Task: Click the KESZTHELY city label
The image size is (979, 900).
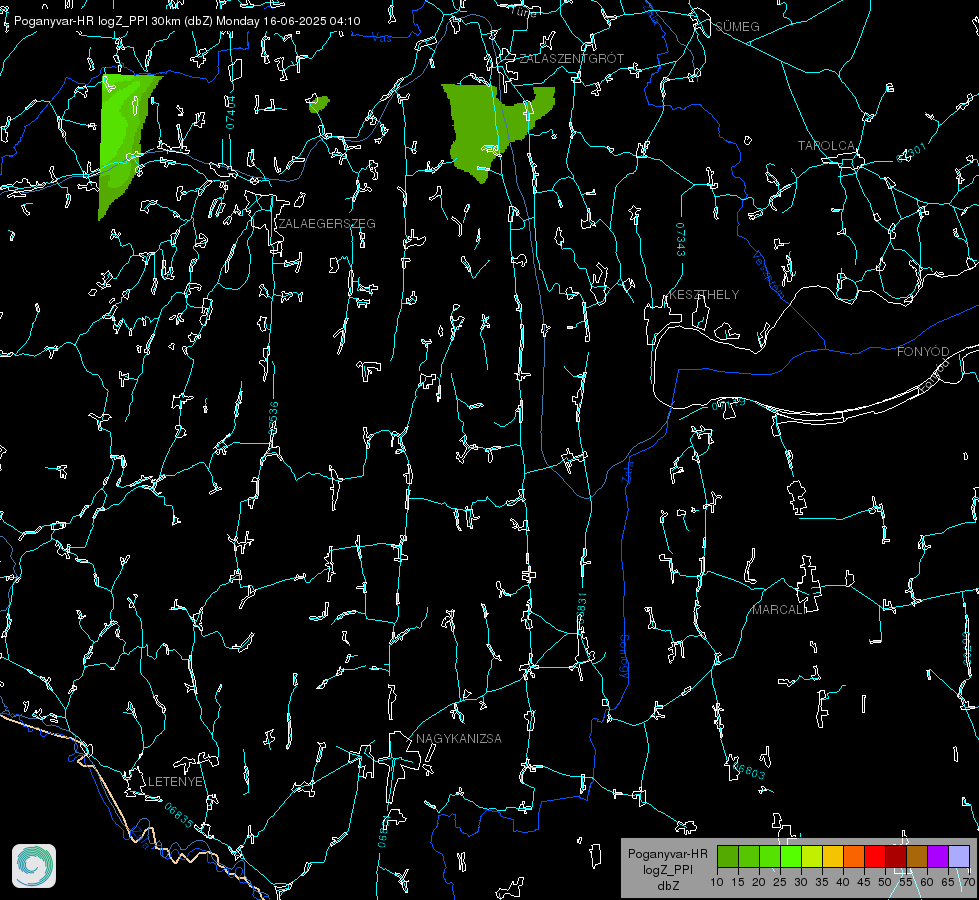Action: pyautogui.click(x=704, y=294)
